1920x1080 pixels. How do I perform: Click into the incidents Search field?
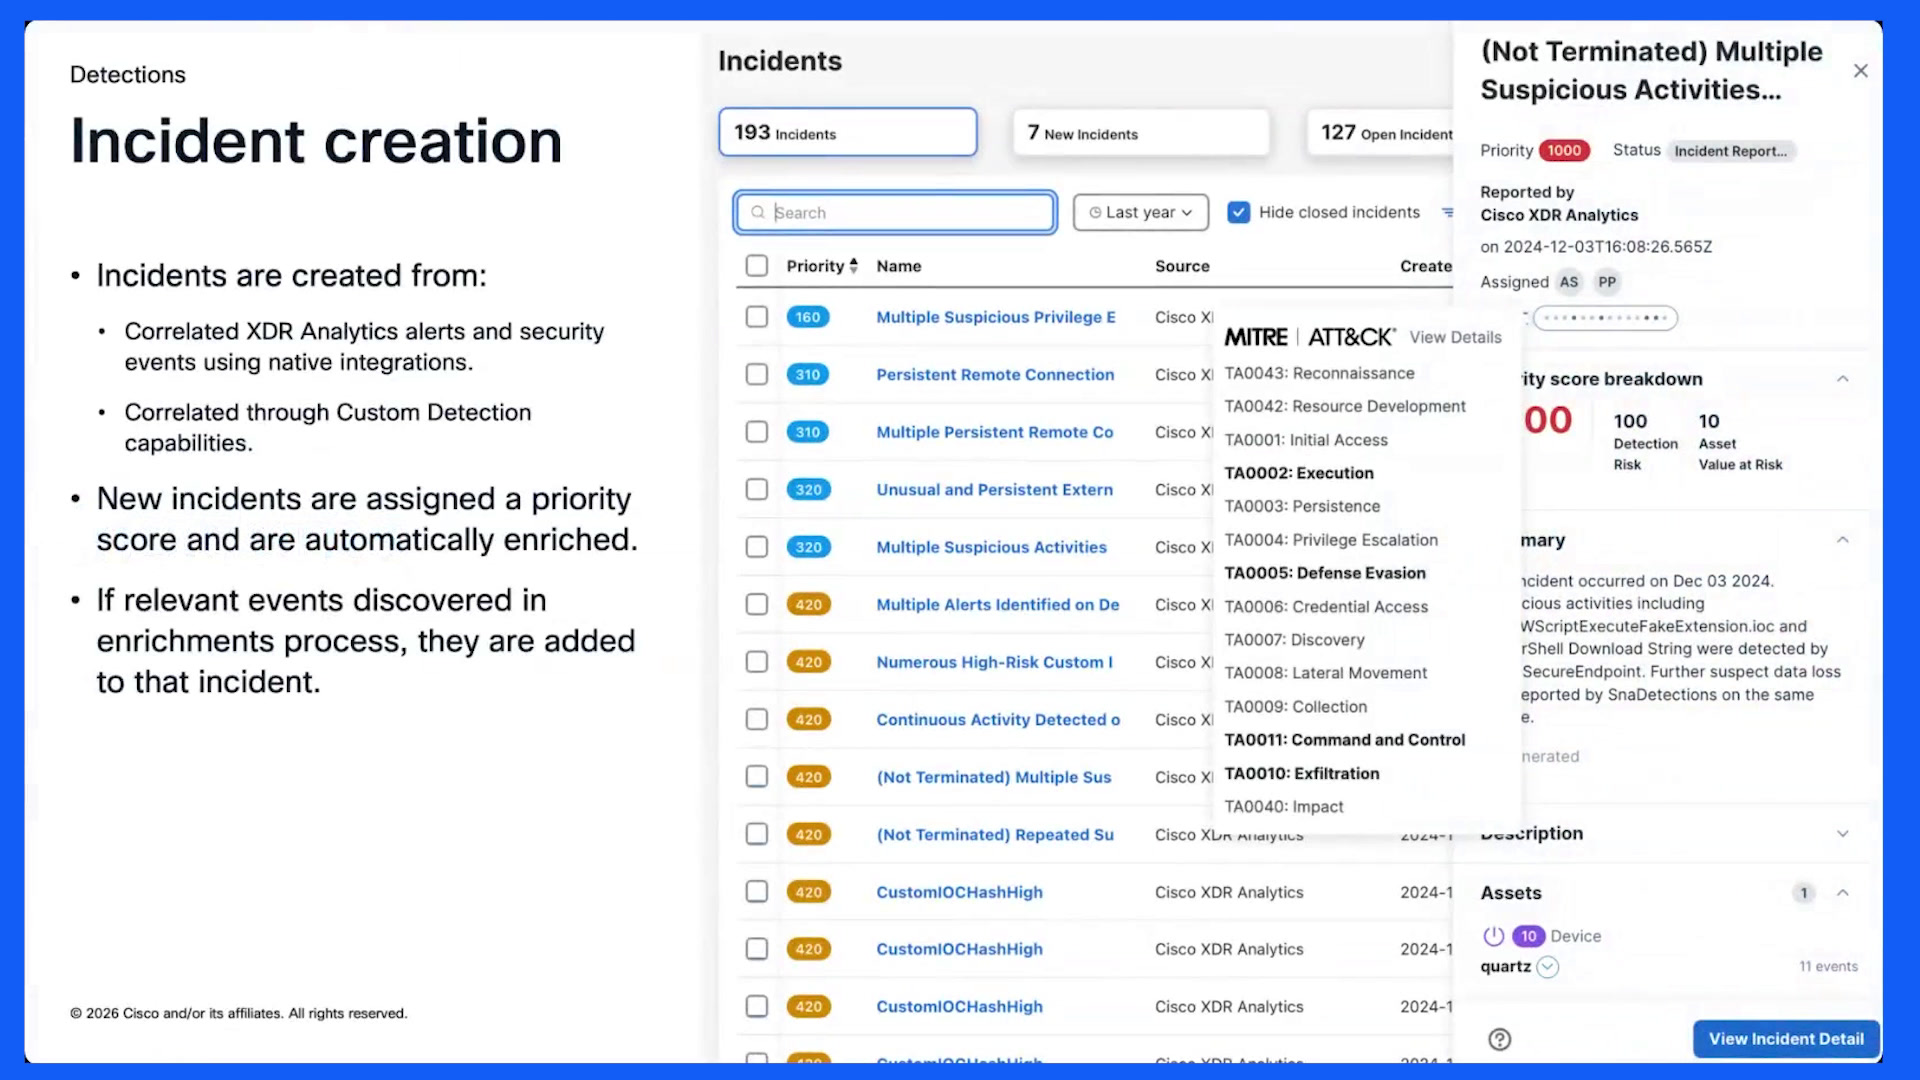(x=895, y=212)
